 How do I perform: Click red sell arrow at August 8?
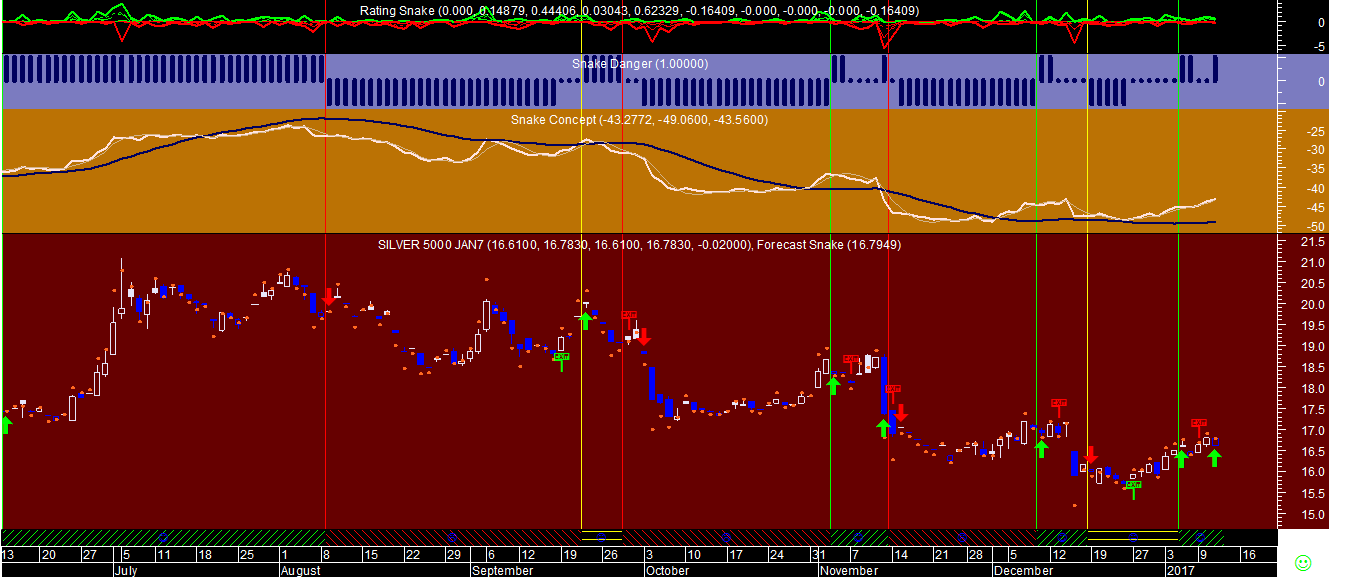tap(328, 297)
